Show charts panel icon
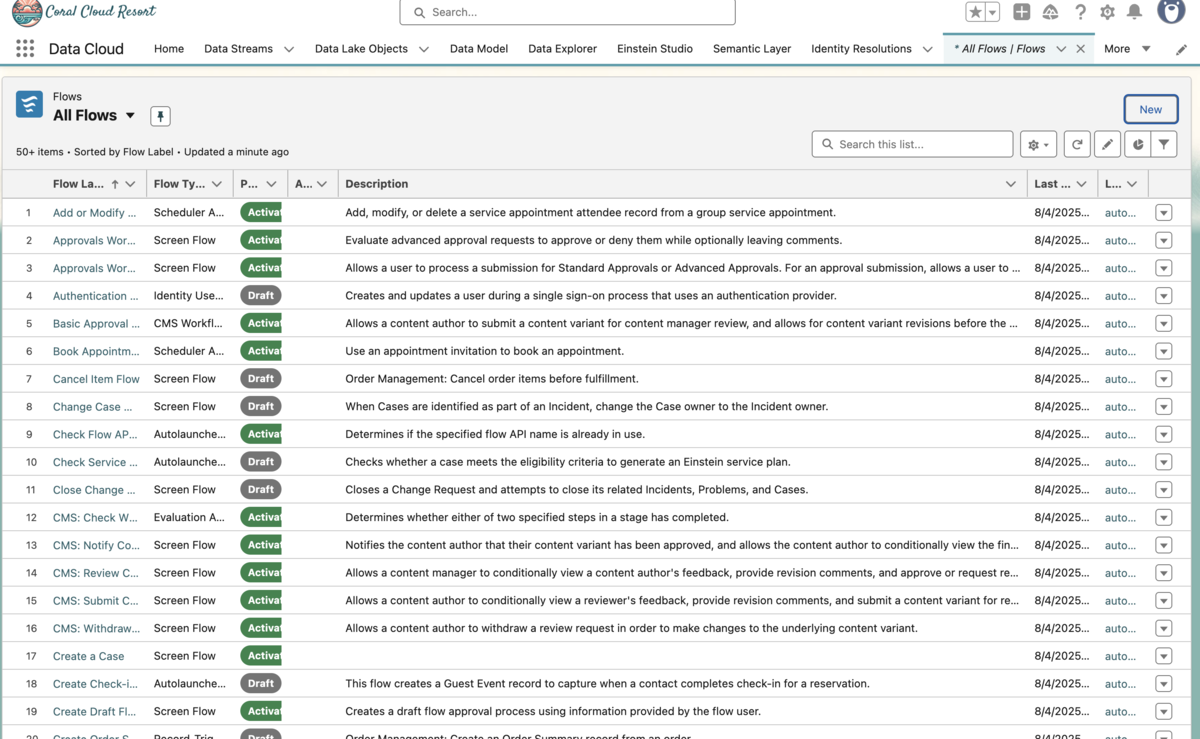 click(x=1138, y=145)
